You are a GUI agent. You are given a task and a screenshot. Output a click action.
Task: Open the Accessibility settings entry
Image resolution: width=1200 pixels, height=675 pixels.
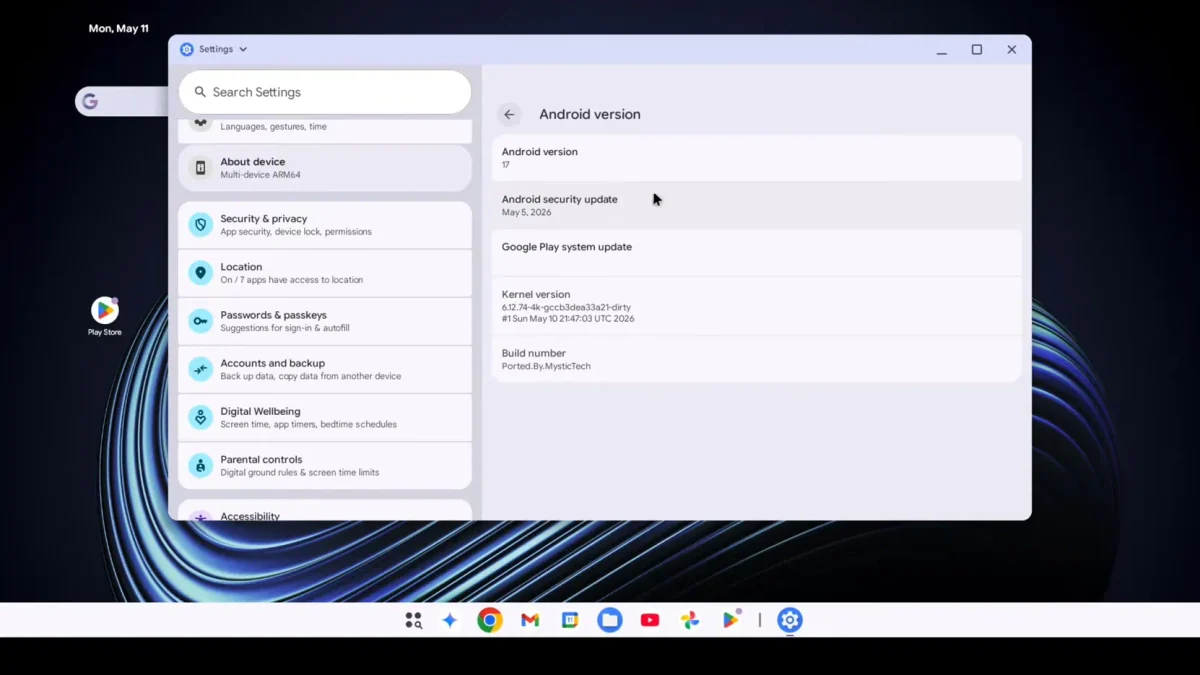(325, 510)
